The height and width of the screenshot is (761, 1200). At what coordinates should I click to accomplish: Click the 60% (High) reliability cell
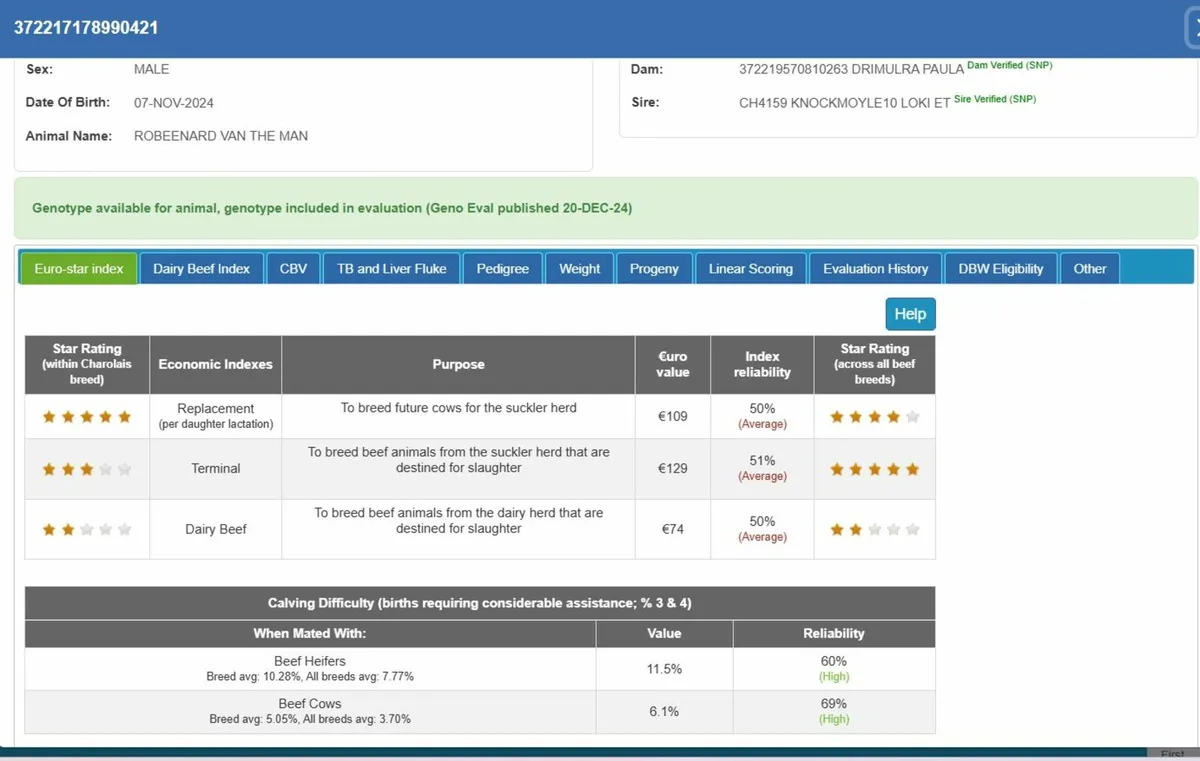[x=834, y=669]
